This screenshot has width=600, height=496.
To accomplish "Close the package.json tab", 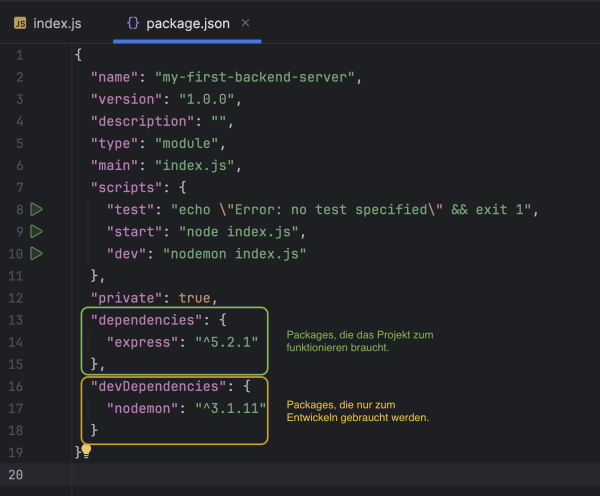I will pyautogui.click(x=246, y=22).
